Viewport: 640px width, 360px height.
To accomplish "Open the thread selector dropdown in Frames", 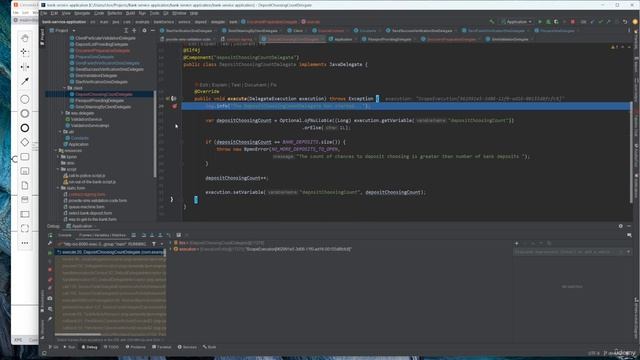I will click(x=162, y=244).
